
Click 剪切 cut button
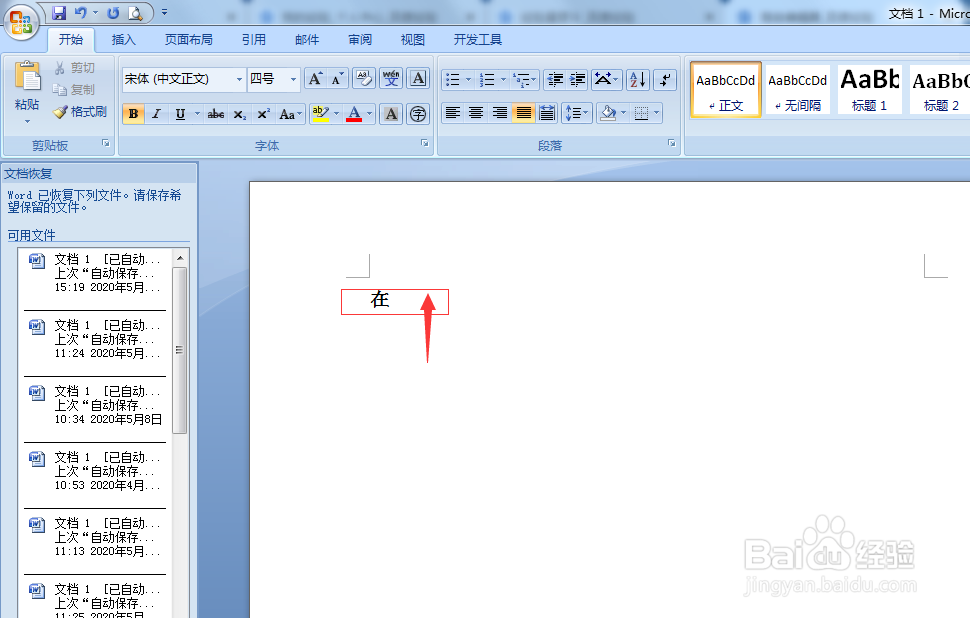(x=75, y=67)
